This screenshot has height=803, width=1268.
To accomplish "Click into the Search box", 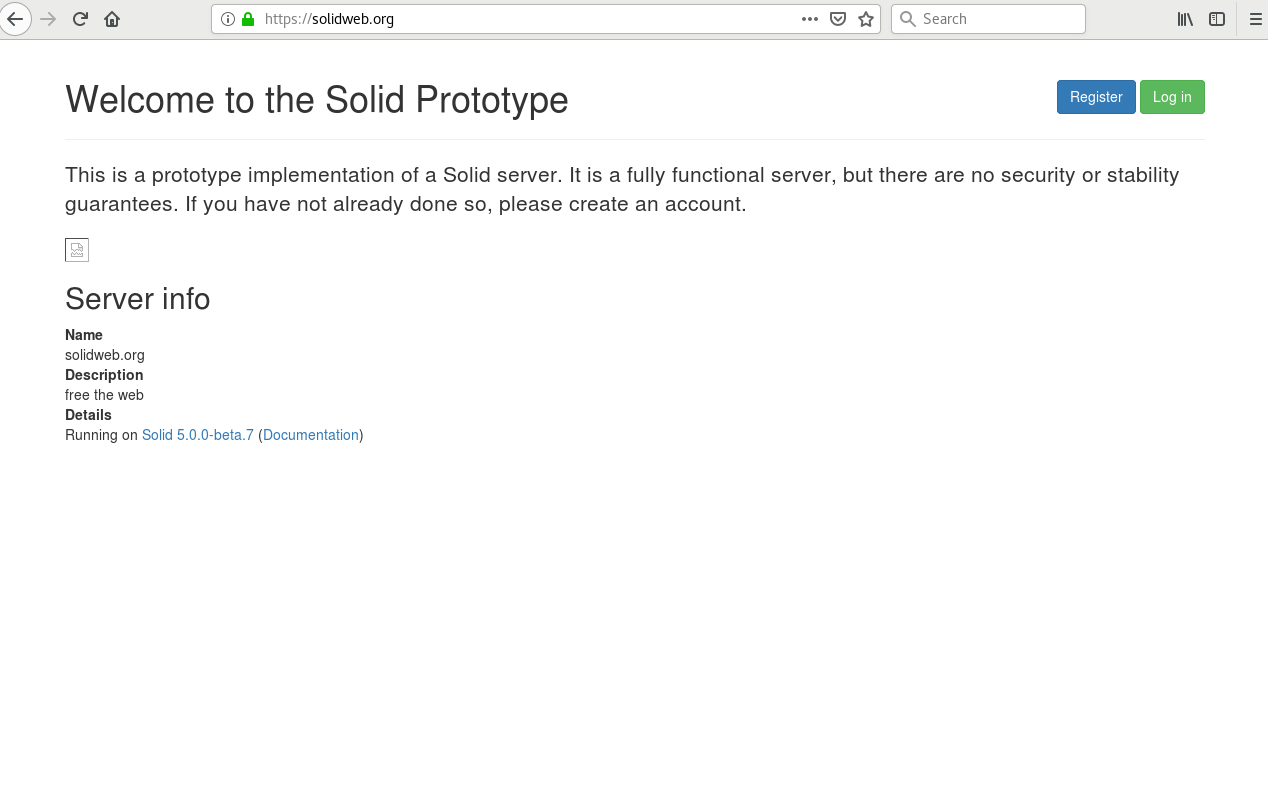I will tap(1000, 19).
